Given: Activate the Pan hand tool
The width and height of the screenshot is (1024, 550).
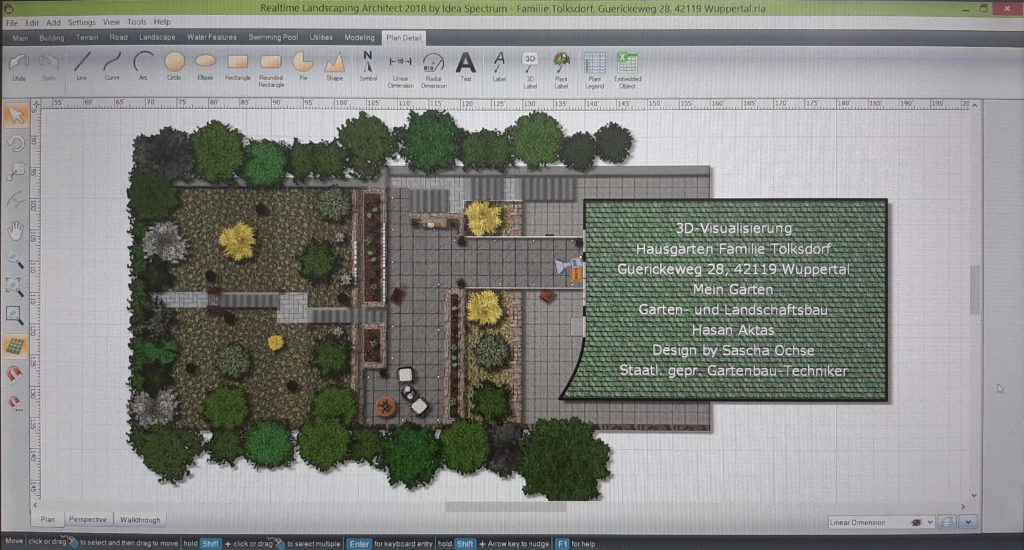Looking at the screenshot, I should tap(15, 230).
